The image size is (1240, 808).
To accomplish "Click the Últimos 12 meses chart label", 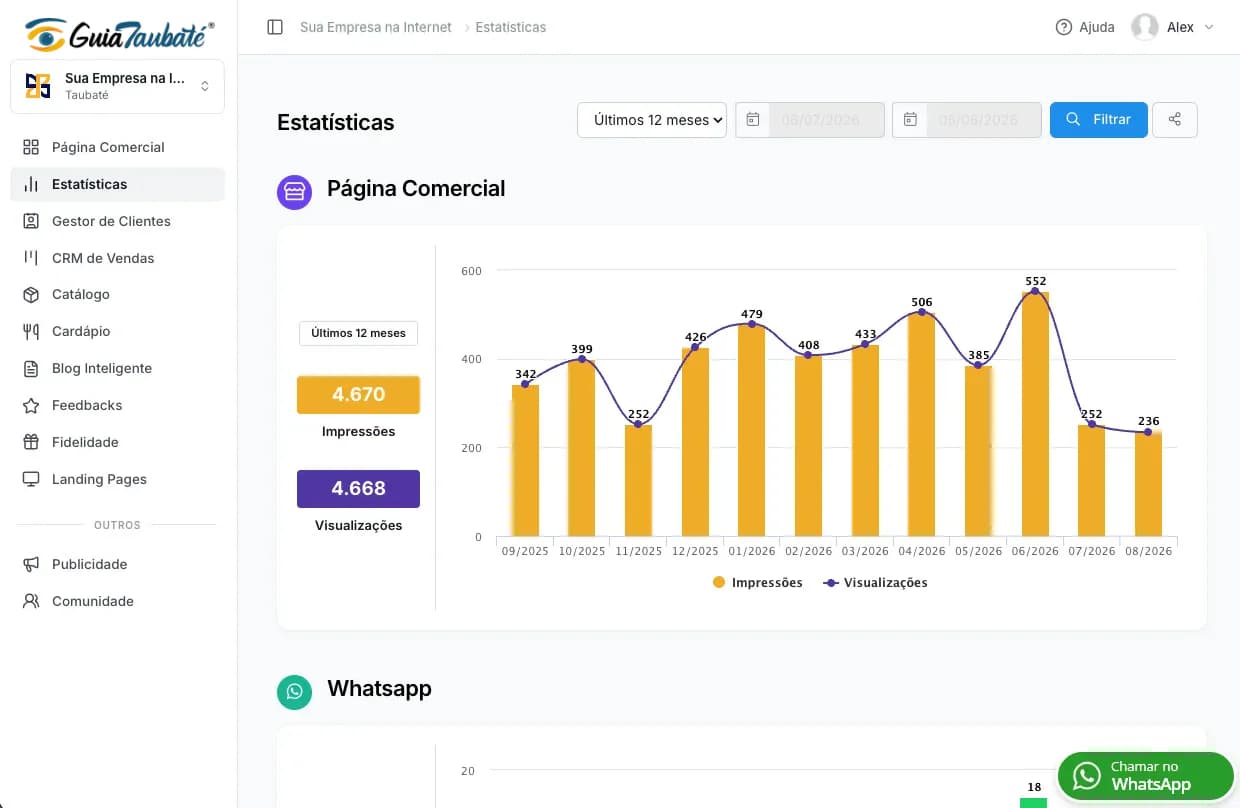I will (358, 333).
